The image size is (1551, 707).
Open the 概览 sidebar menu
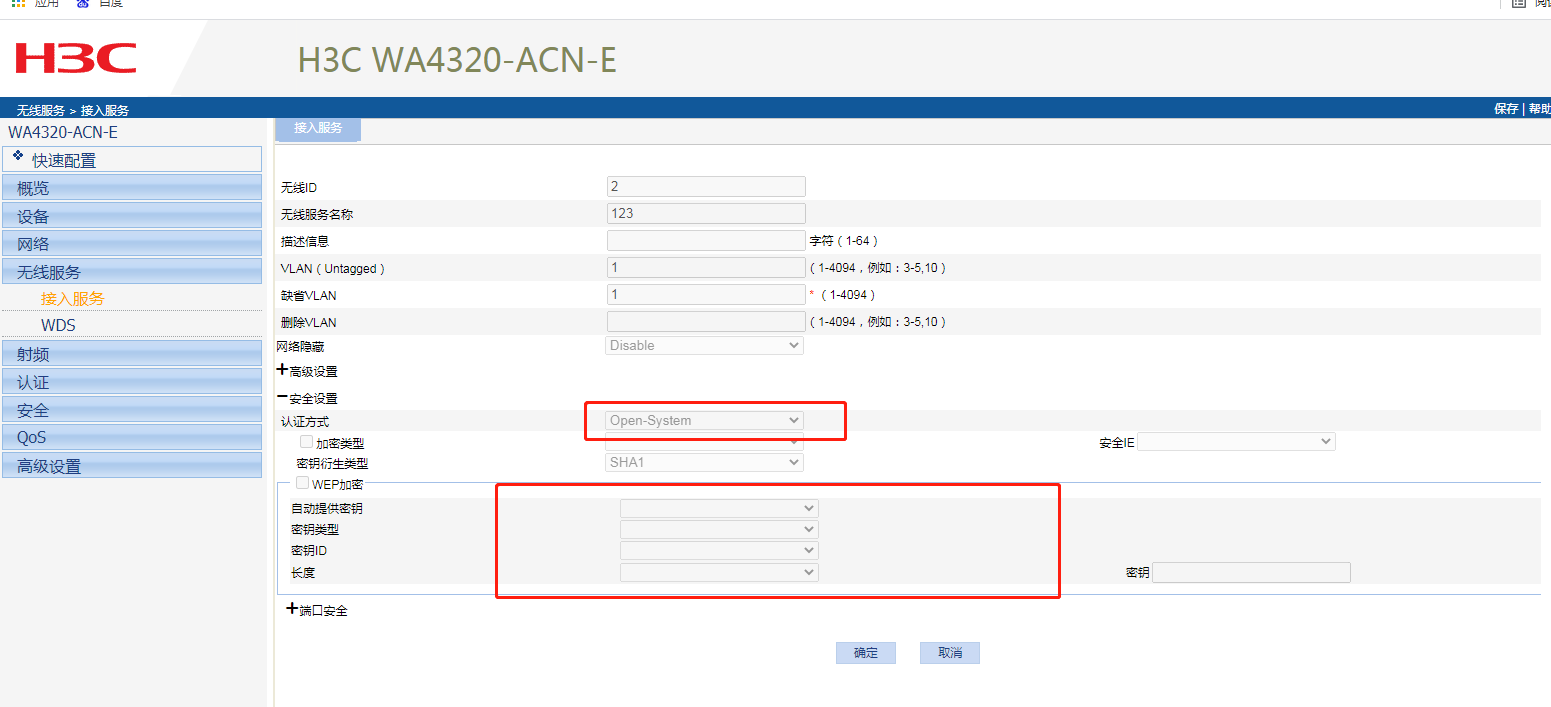tap(132, 187)
